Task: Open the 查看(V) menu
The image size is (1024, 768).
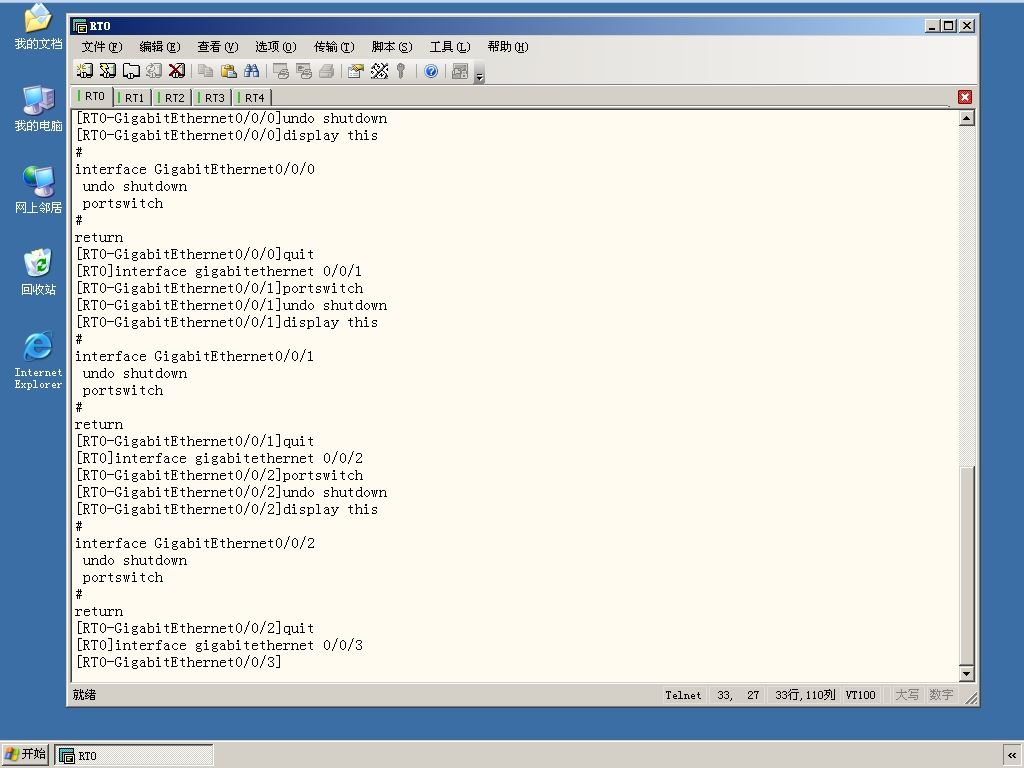Action: [217, 46]
